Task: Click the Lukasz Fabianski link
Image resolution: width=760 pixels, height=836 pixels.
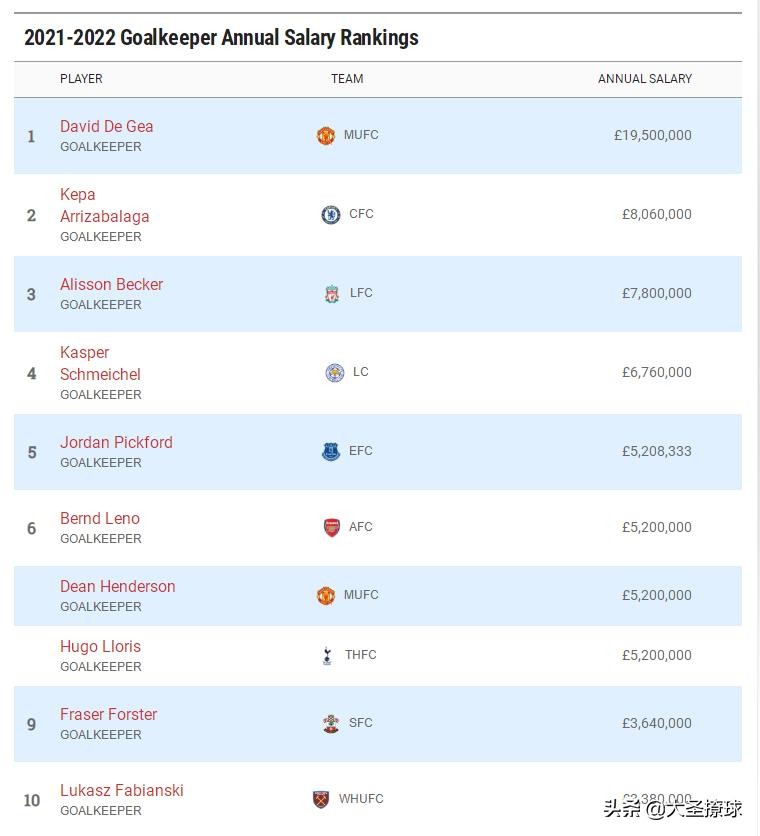Action: coord(122,790)
